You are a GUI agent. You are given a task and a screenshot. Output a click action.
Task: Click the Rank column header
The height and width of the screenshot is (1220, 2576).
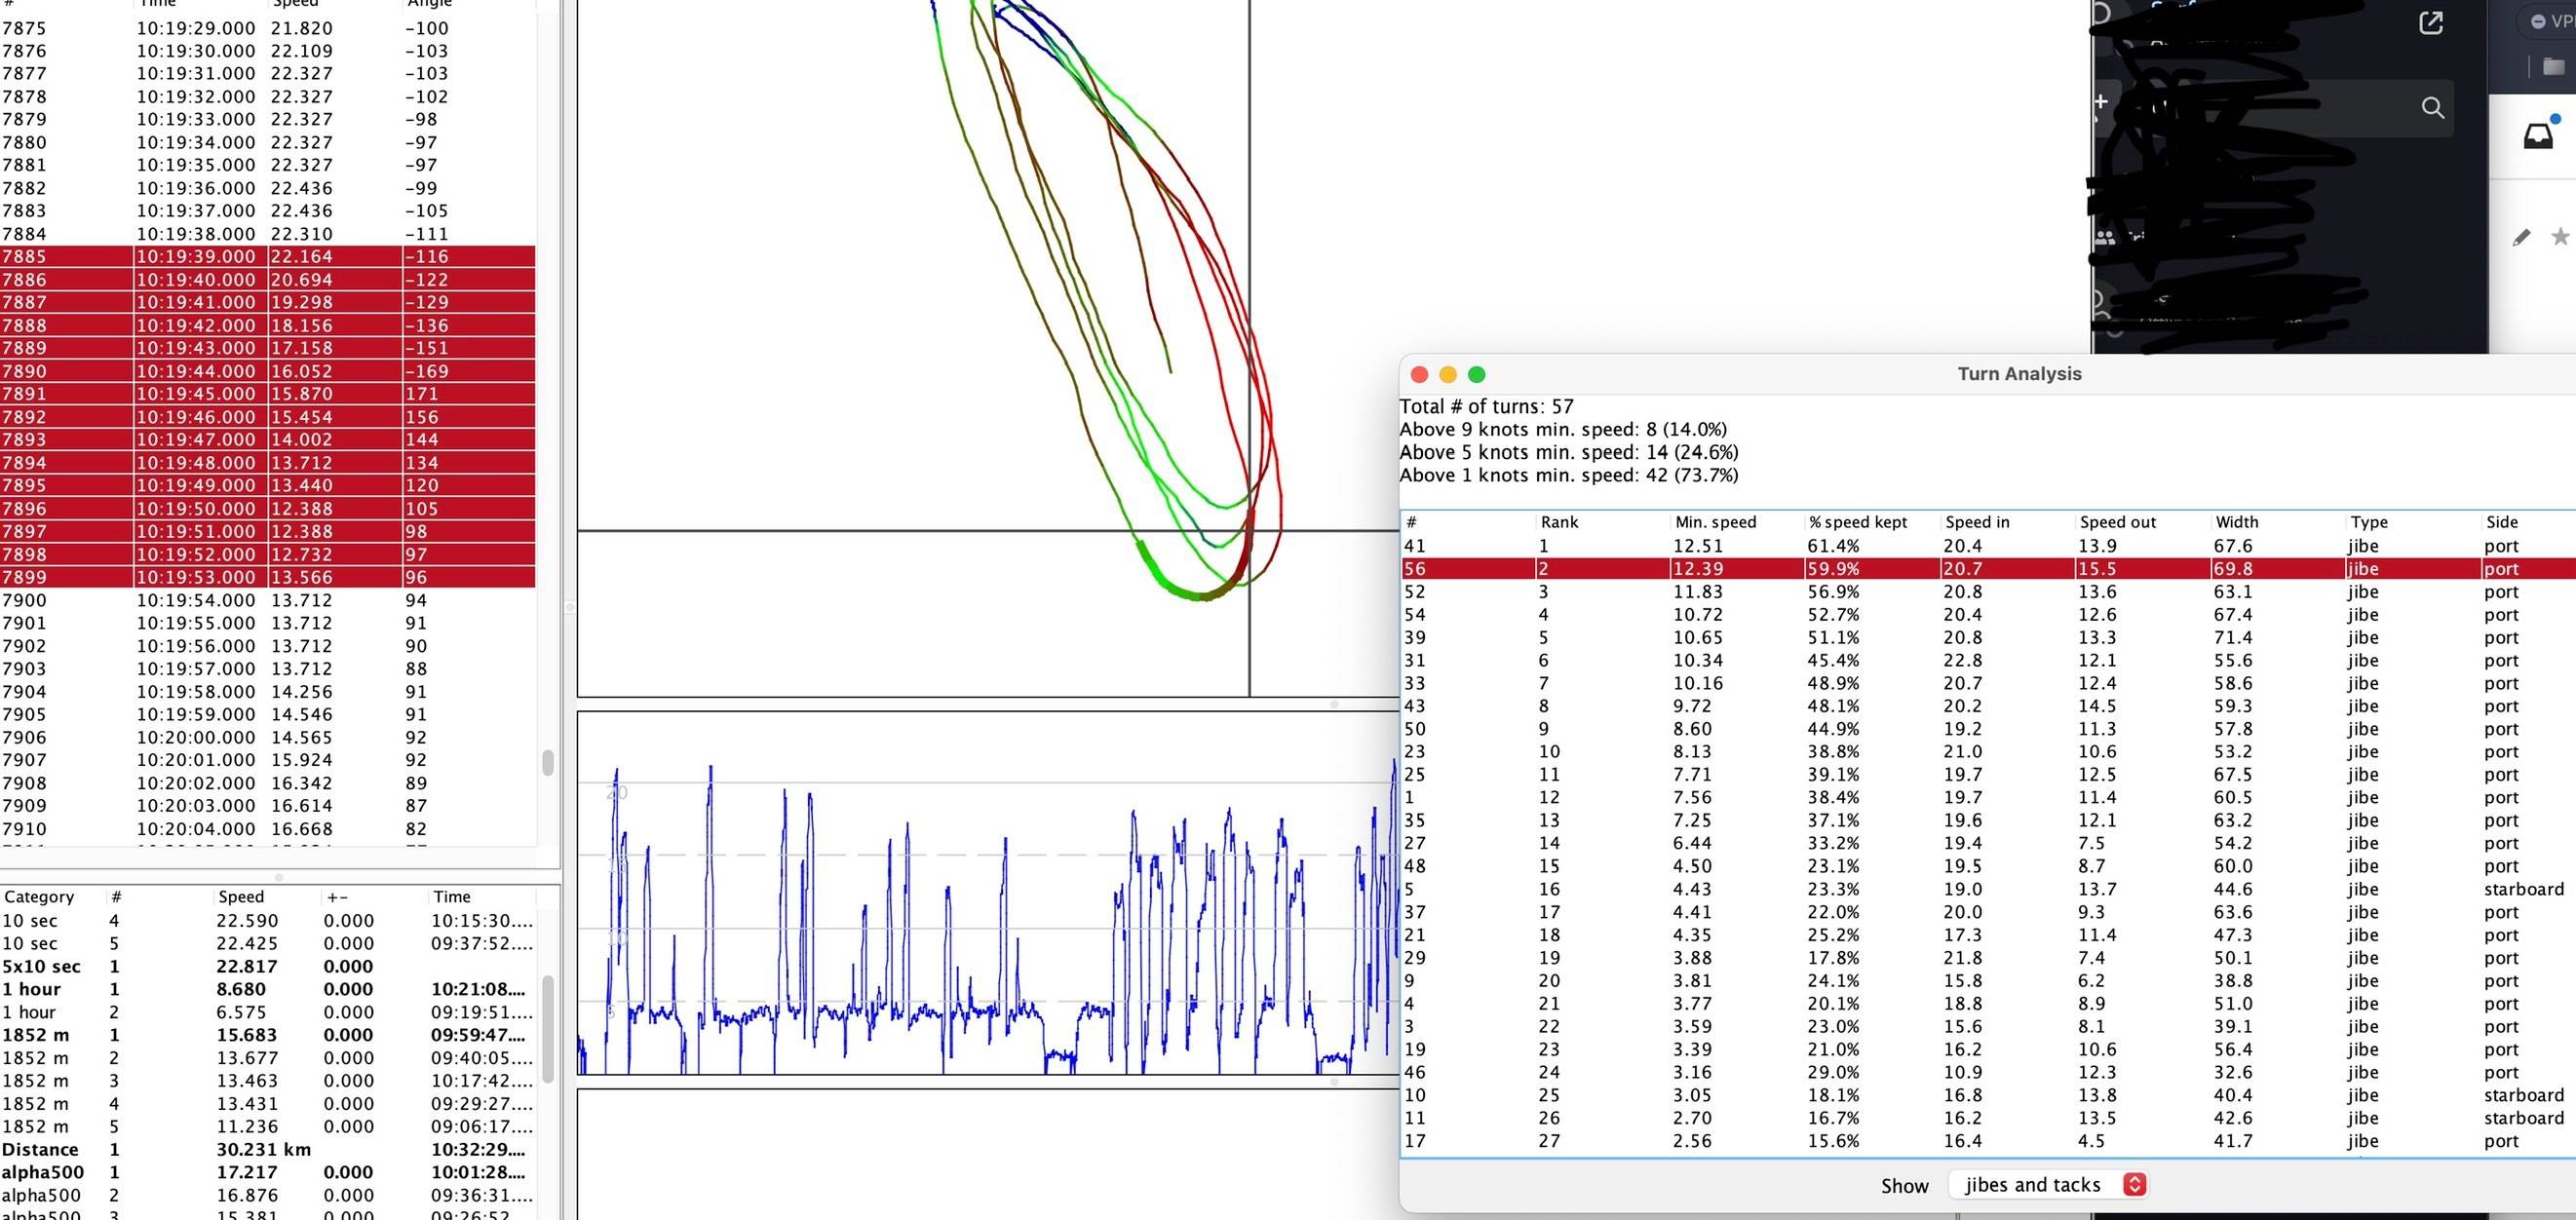point(1559,522)
